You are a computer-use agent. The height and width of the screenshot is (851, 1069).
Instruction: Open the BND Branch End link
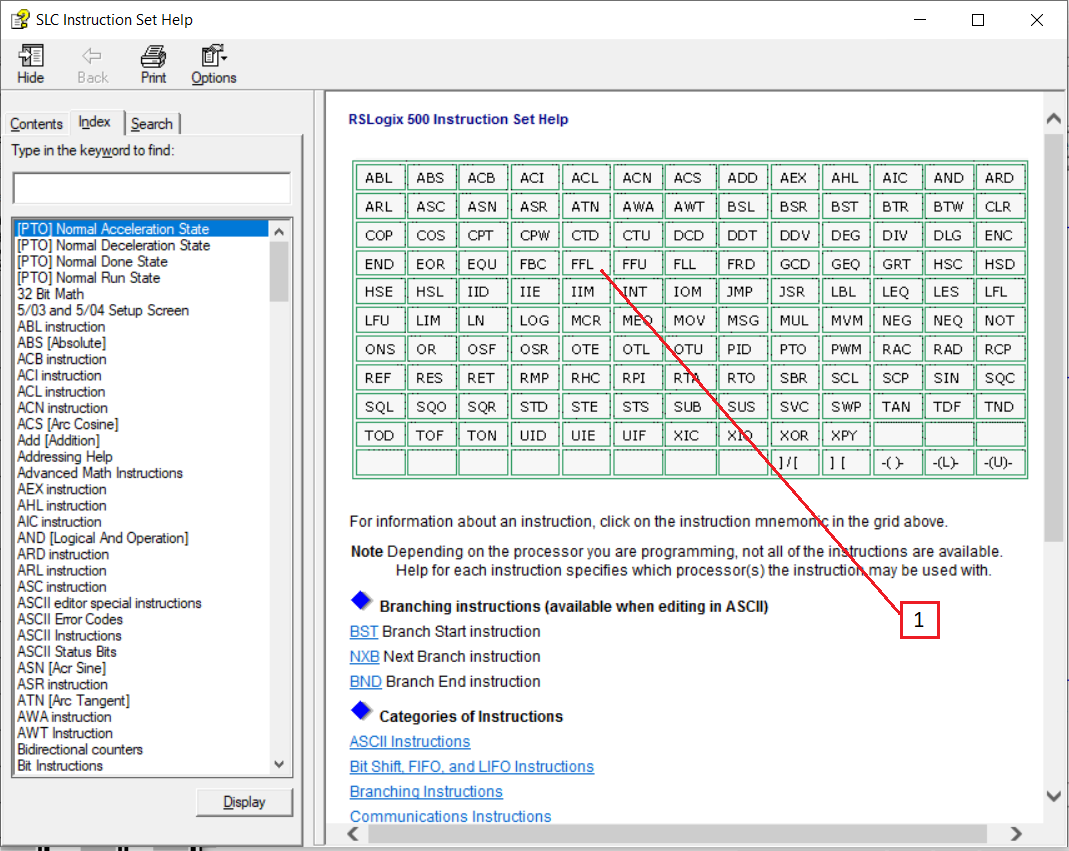[x=365, y=682]
